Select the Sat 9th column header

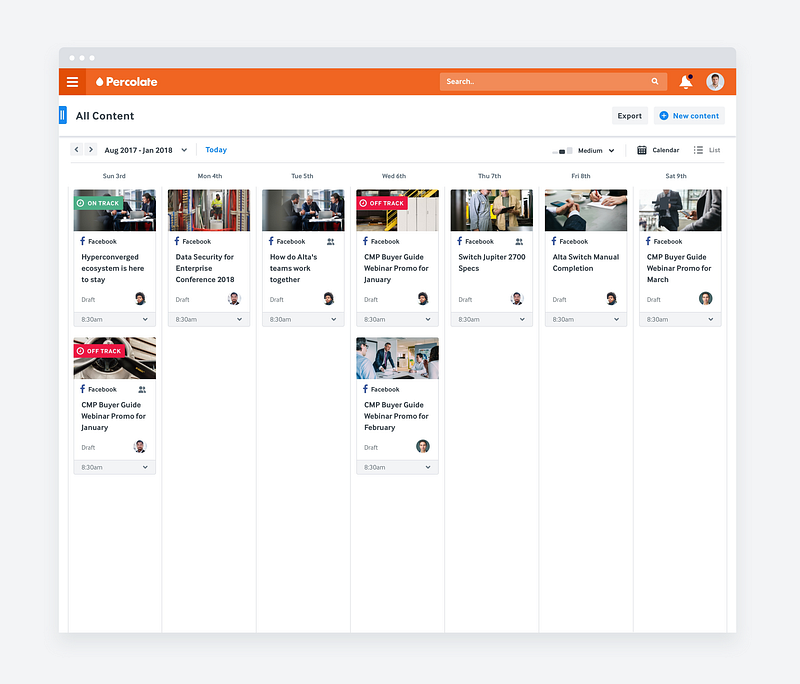coord(676,176)
